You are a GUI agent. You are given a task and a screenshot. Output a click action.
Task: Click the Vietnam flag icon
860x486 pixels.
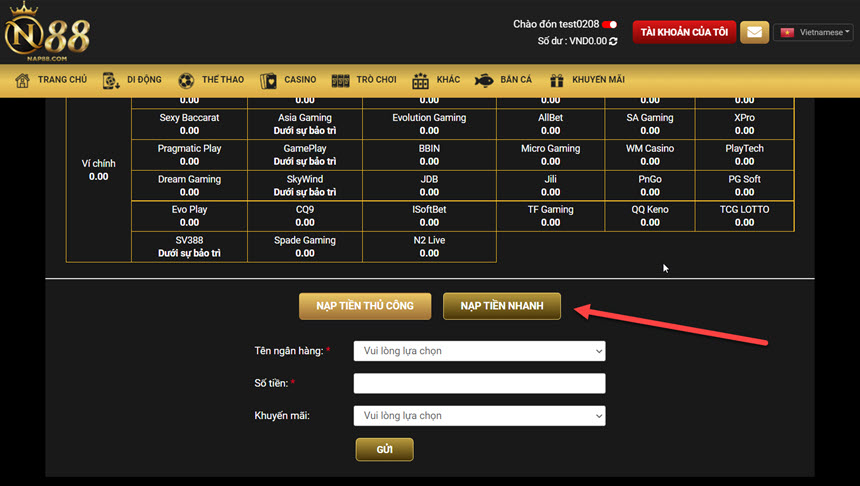(788, 32)
